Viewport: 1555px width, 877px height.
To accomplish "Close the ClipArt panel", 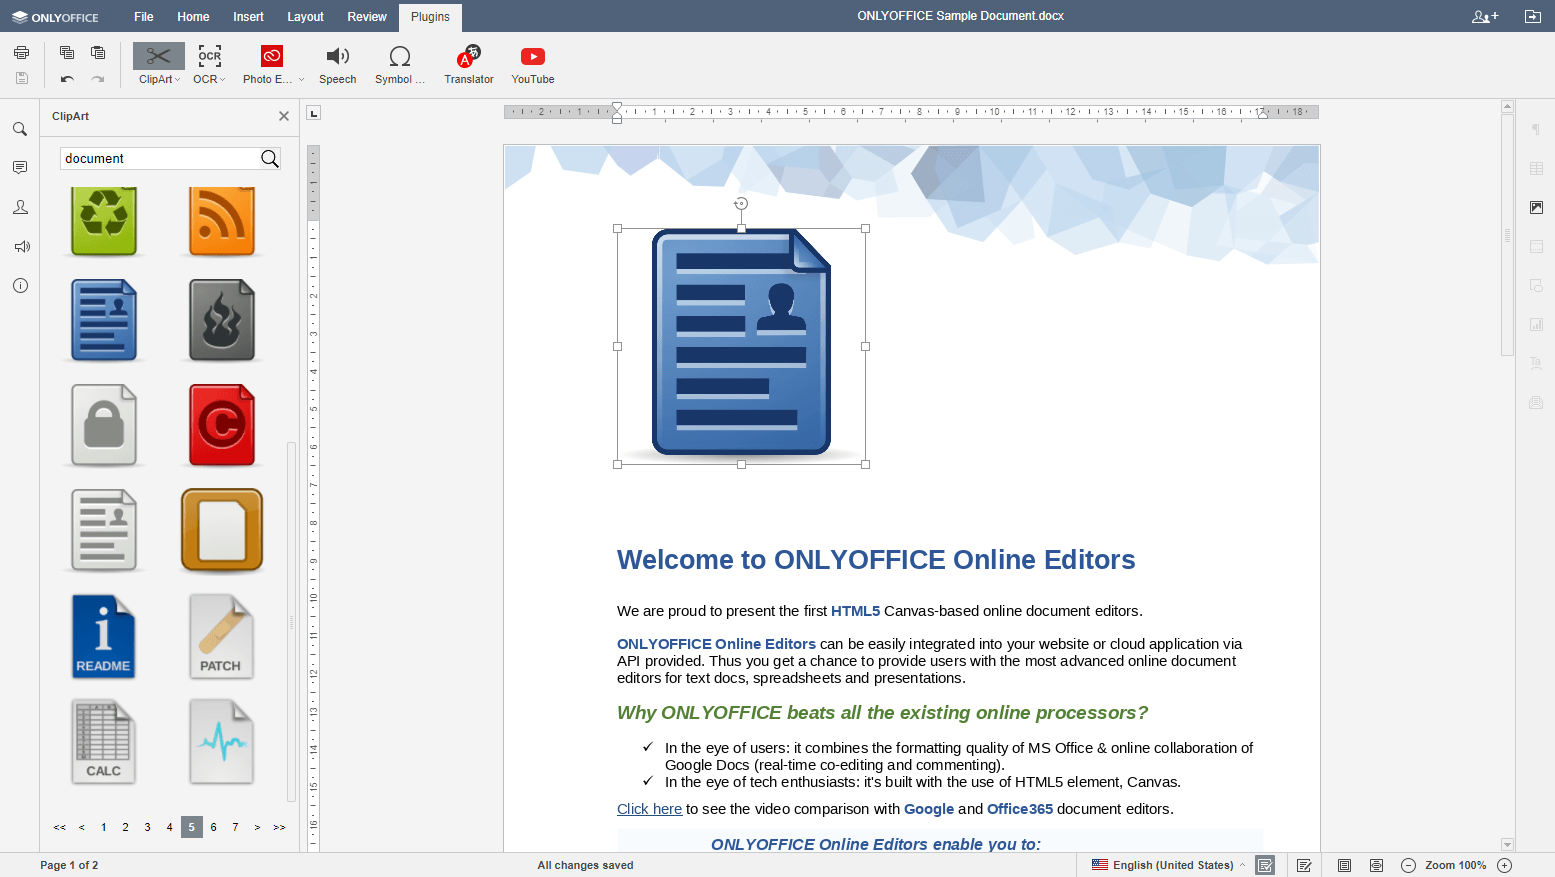I will [x=284, y=116].
